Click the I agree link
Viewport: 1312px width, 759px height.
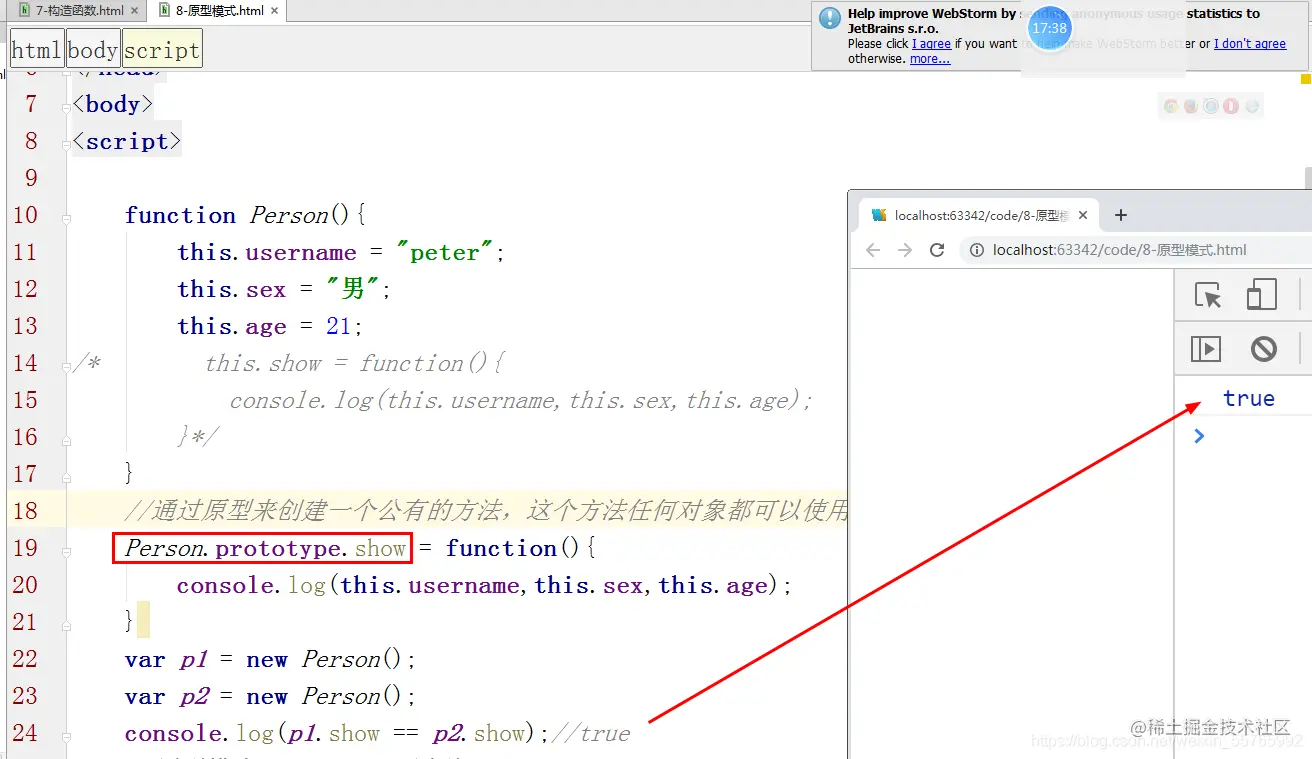[x=931, y=44]
